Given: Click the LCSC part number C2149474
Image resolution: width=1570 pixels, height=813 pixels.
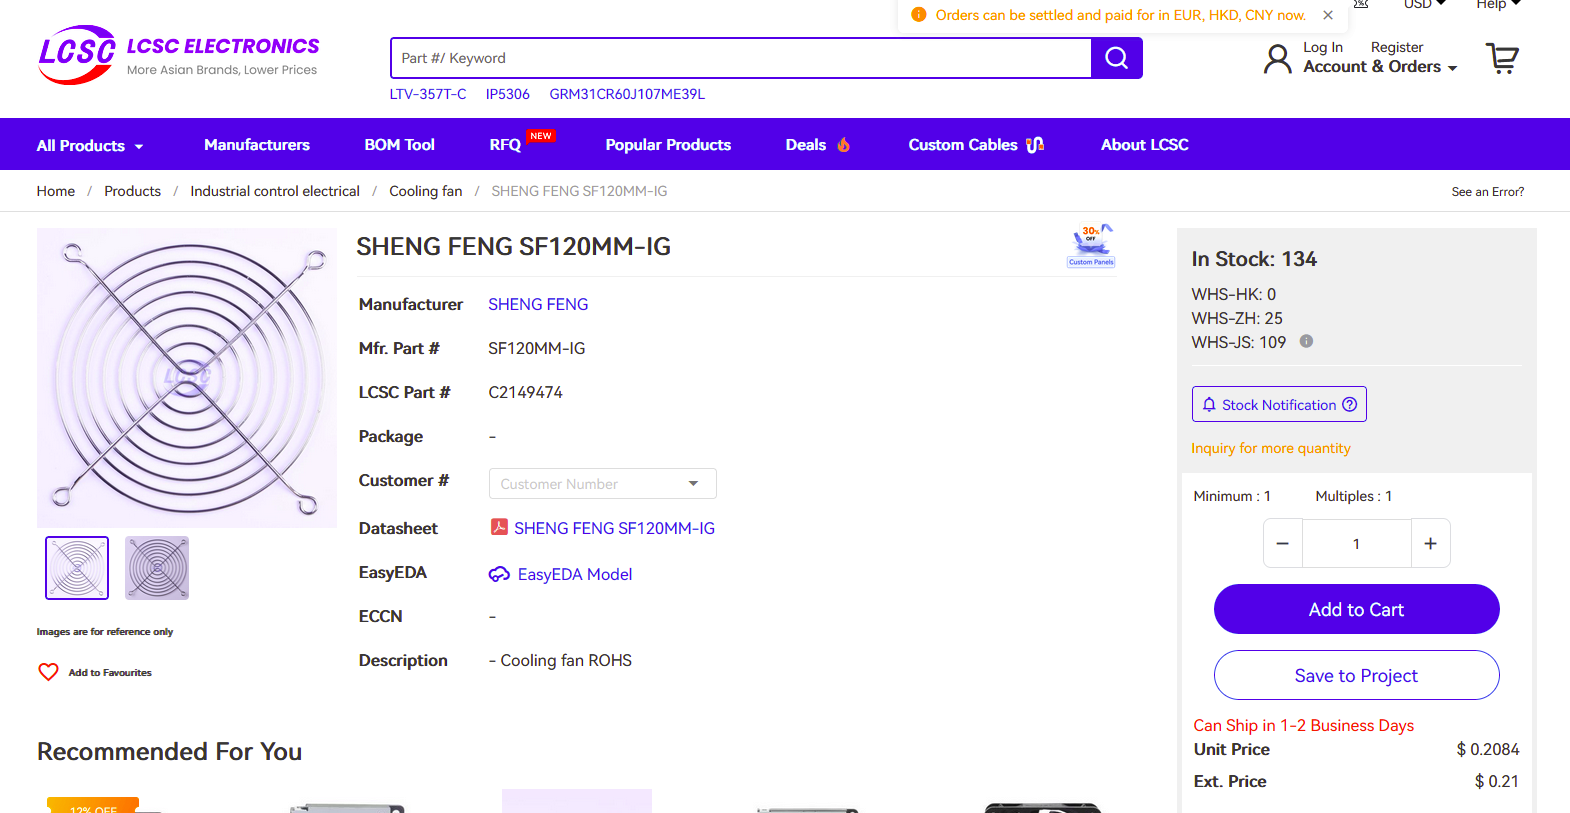Looking at the screenshot, I should 525,392.
